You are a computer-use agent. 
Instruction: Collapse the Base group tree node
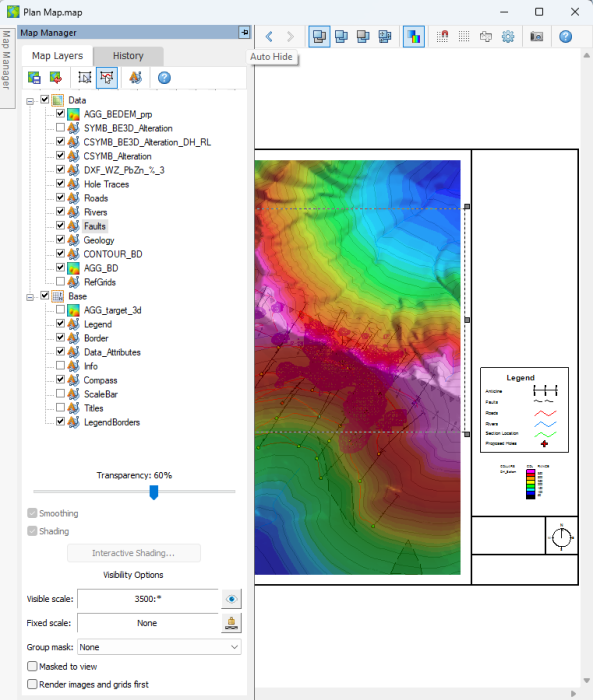(30, 297)
